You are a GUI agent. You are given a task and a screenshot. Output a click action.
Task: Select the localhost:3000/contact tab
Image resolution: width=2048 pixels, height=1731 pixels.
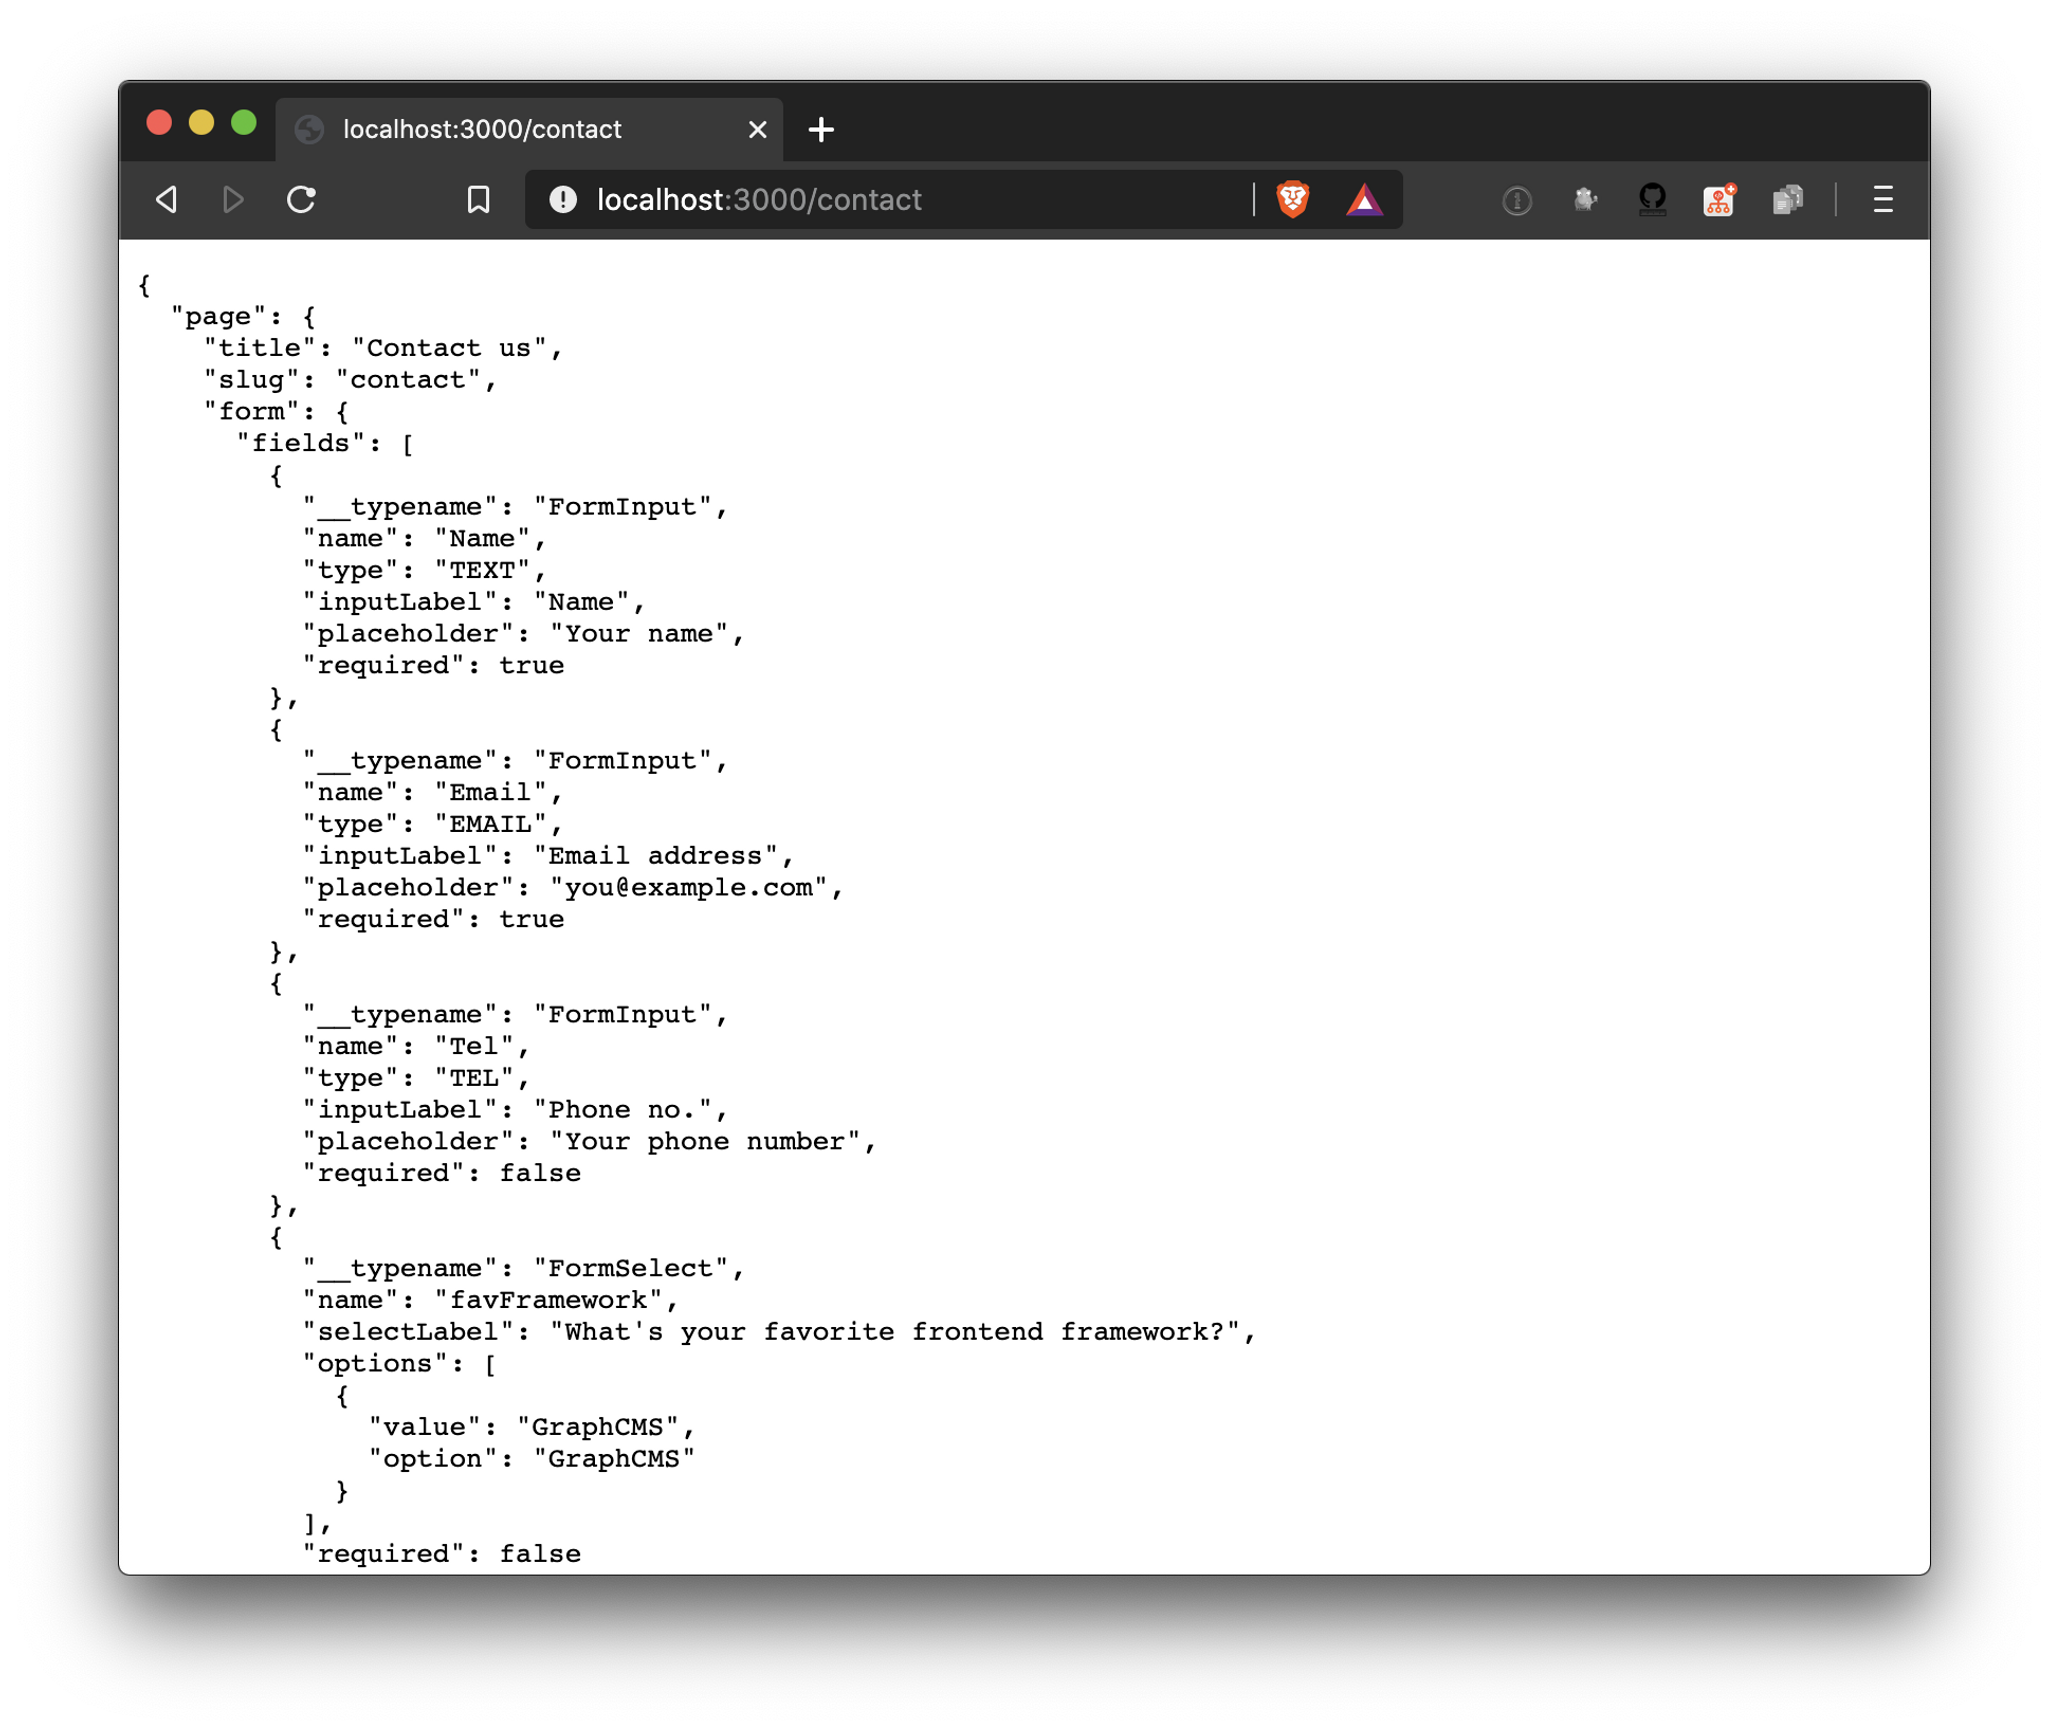tap(480, 128)
